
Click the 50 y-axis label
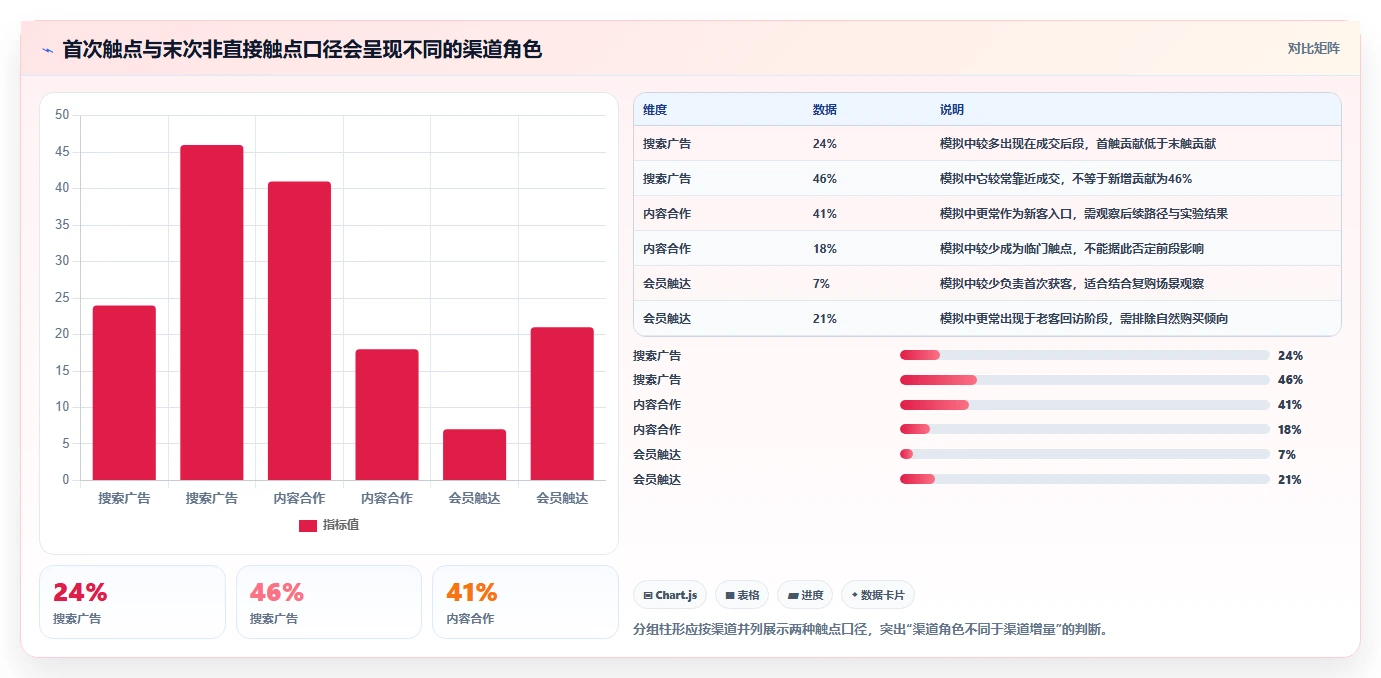(62, 115)
